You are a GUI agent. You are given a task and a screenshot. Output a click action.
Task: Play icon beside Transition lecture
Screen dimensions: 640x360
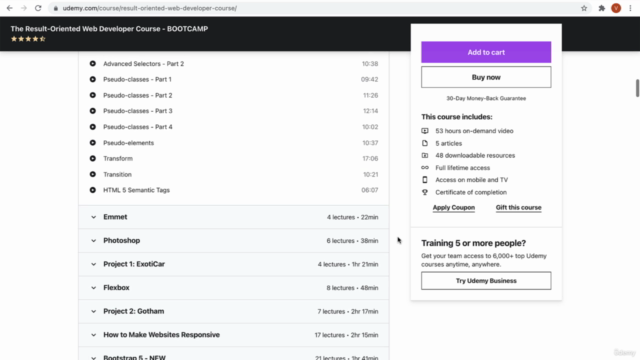click(93, 174)
